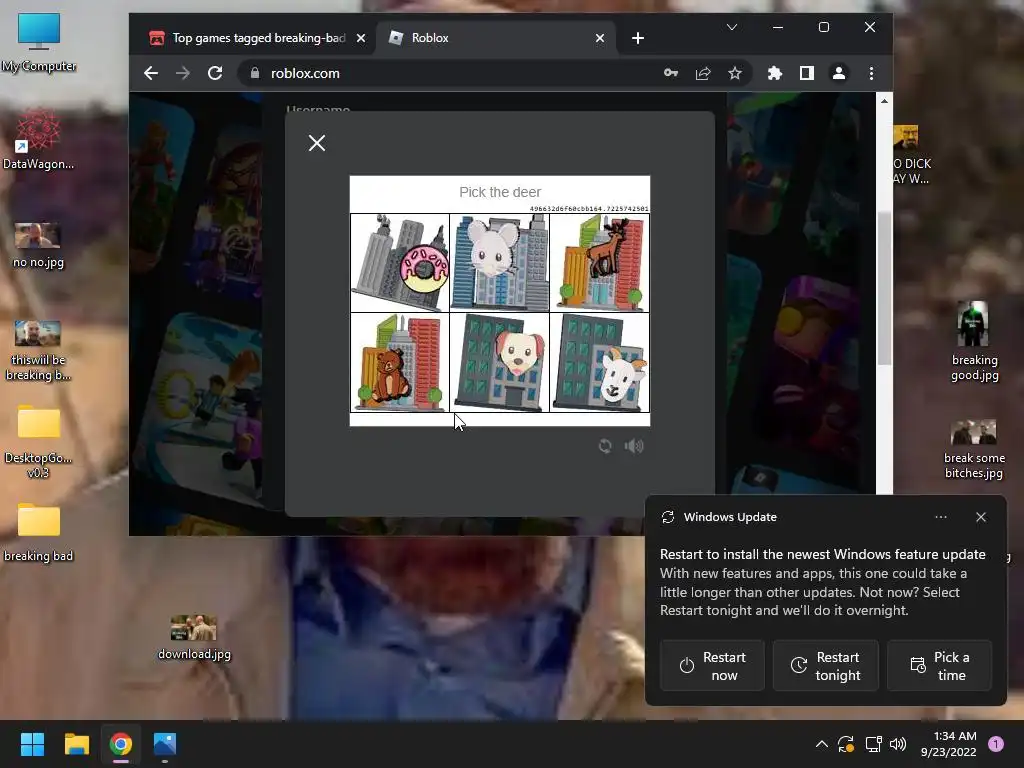Select the mouse captcha image

(500, 263)
